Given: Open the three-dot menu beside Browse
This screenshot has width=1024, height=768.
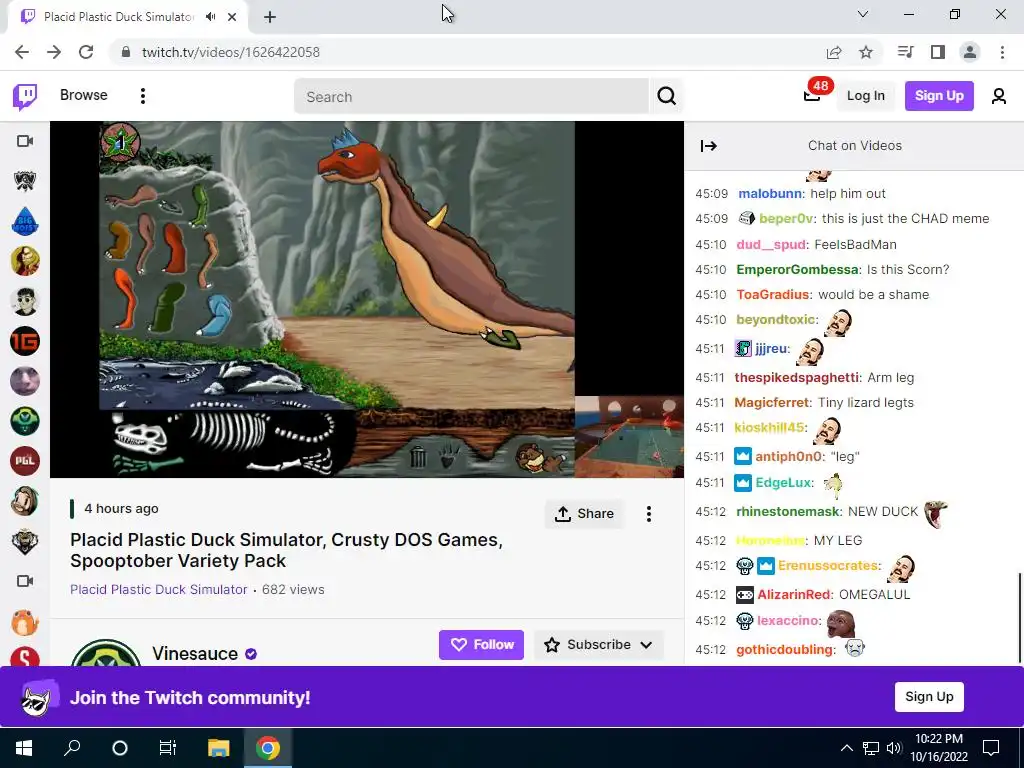Looking at the screenshot, I should coord(142,96).
